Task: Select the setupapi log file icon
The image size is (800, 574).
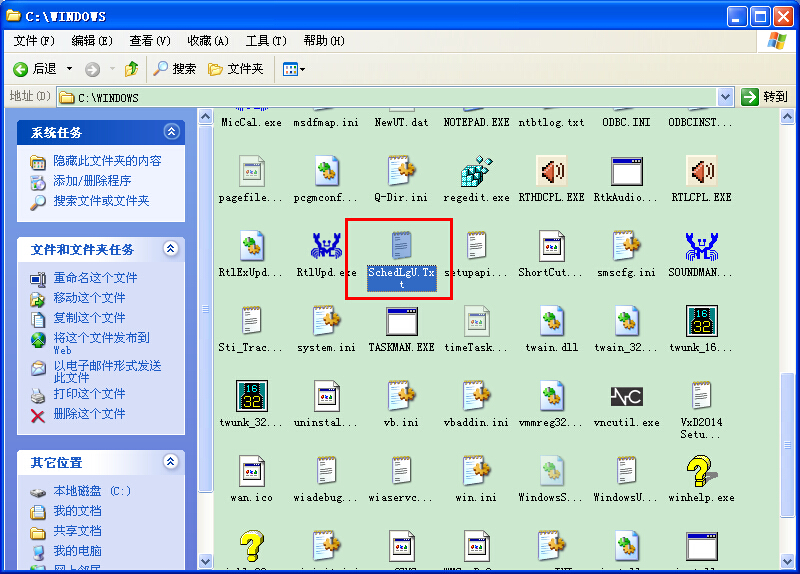Action: coord(477,246)
